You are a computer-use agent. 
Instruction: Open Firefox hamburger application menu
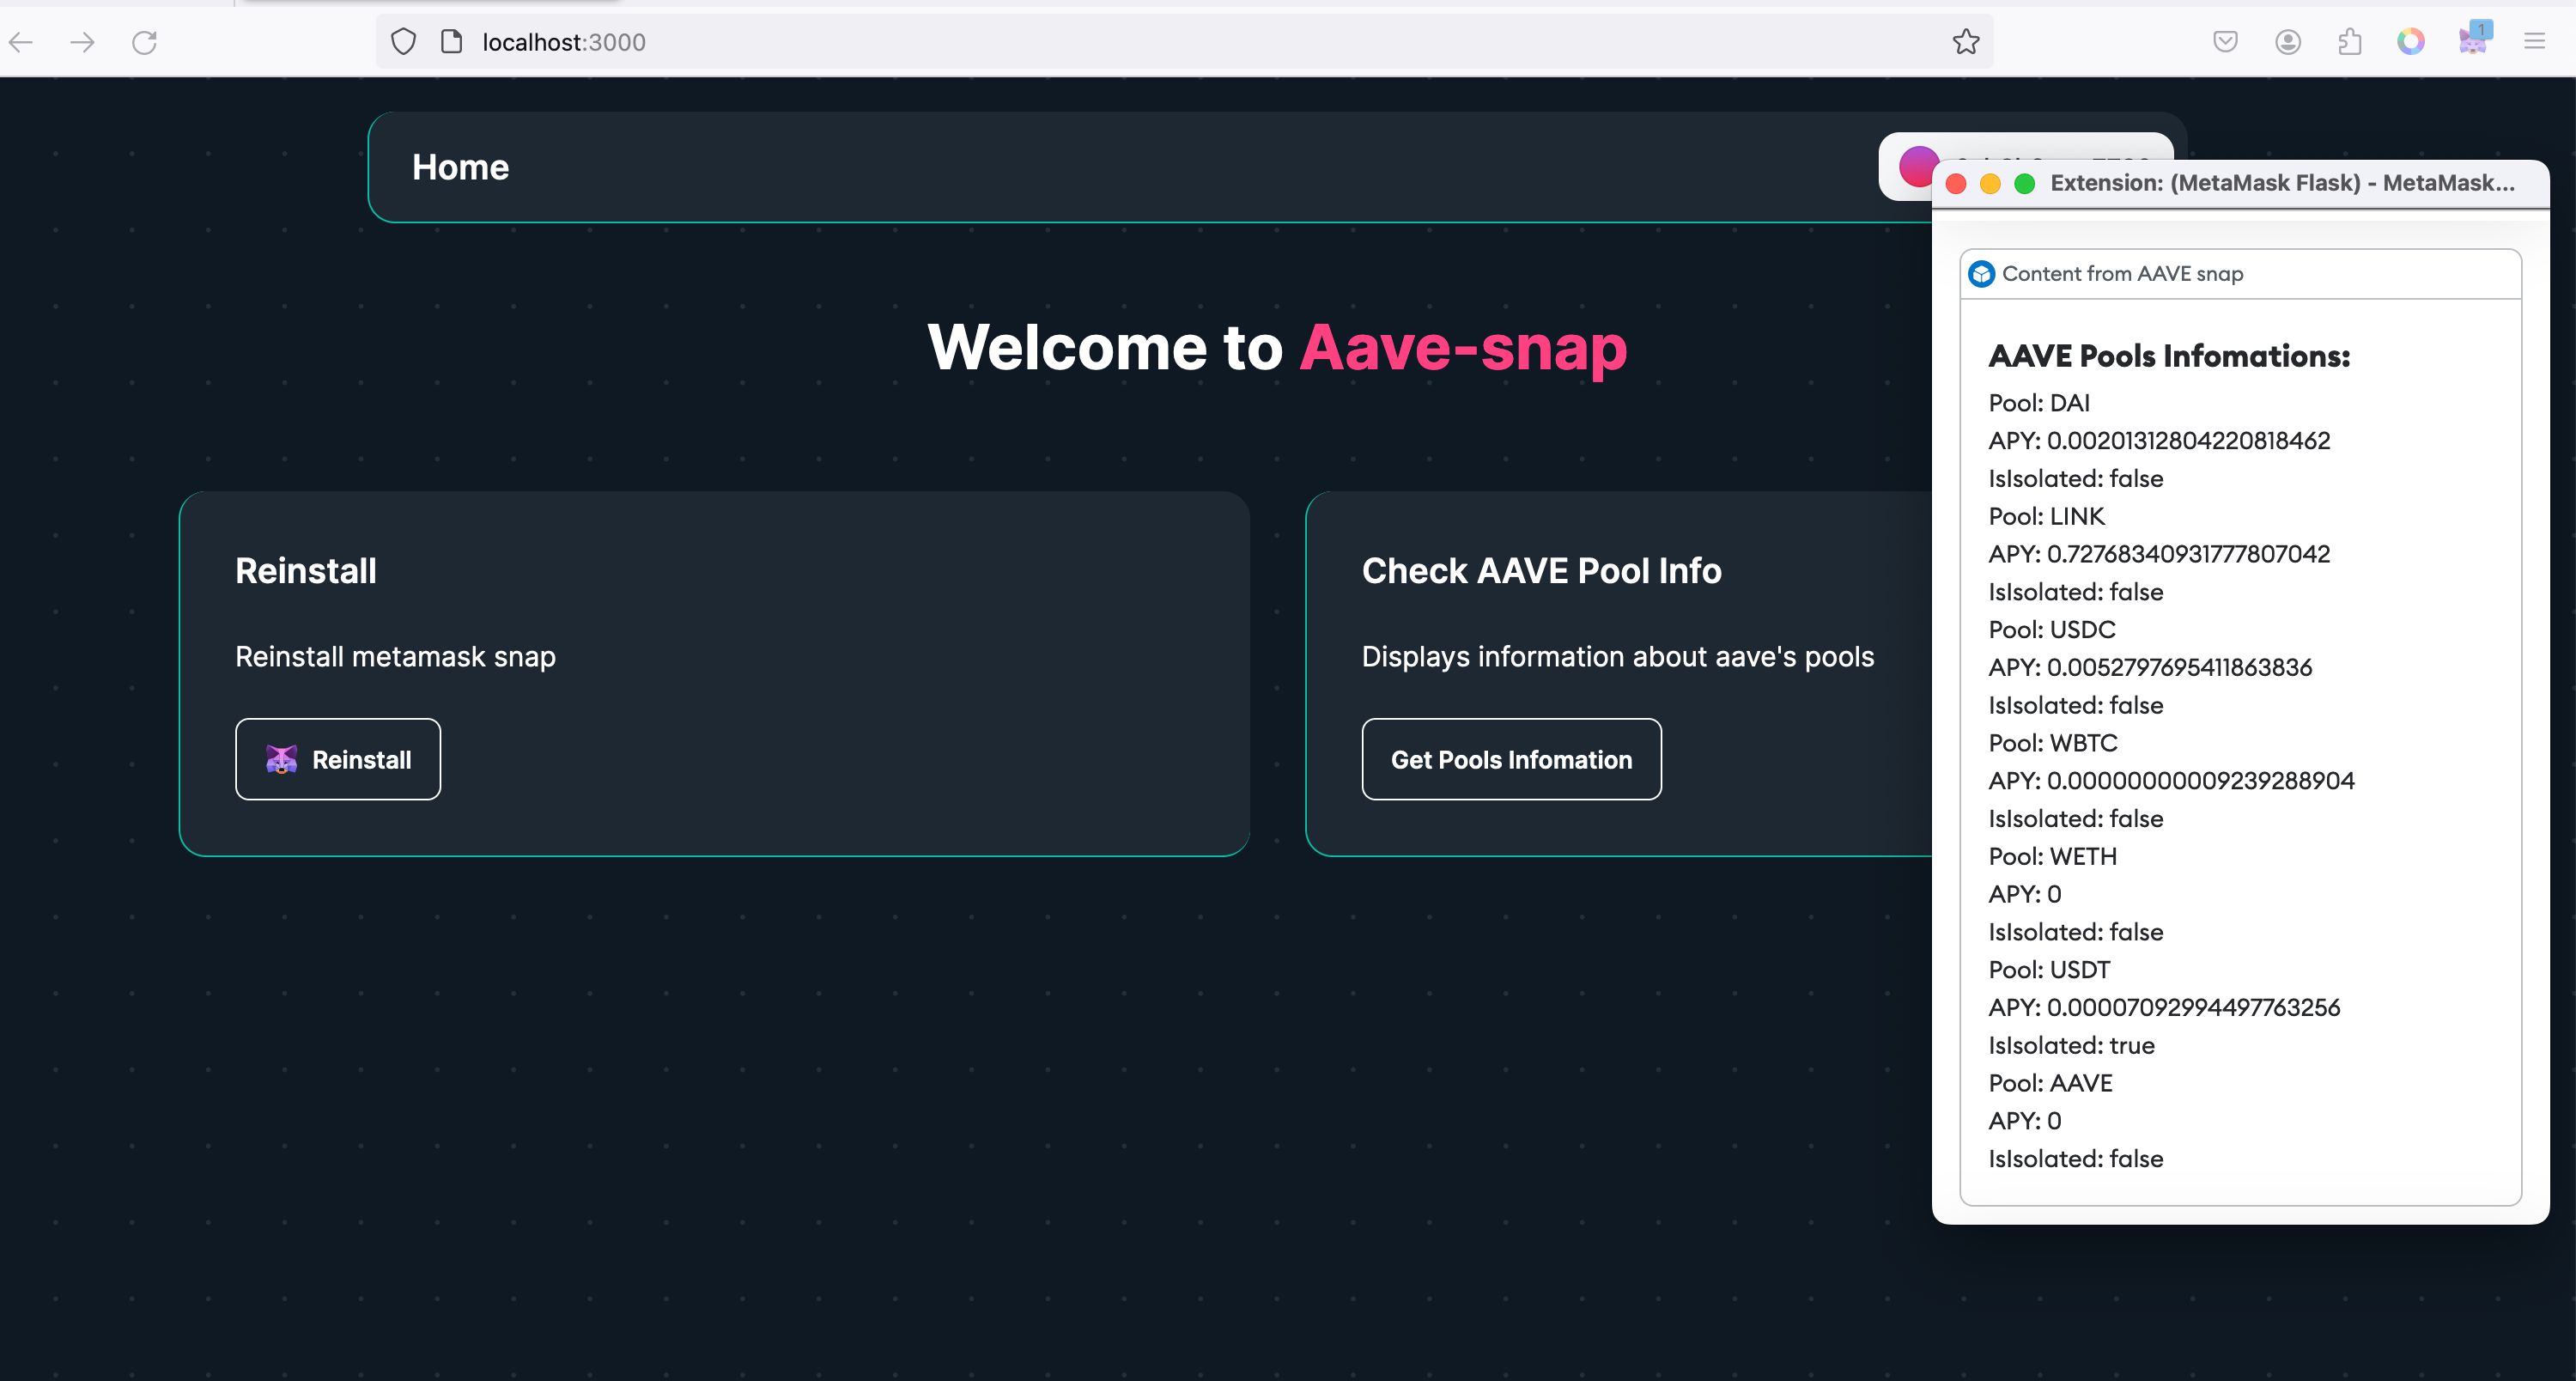[2534, 42]
